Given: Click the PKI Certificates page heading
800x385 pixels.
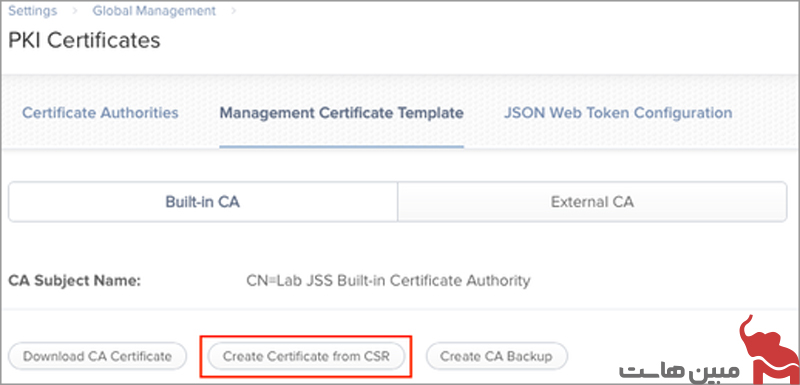Looking at the screenshot, I should pyautogui.click(x=84, y=40).
